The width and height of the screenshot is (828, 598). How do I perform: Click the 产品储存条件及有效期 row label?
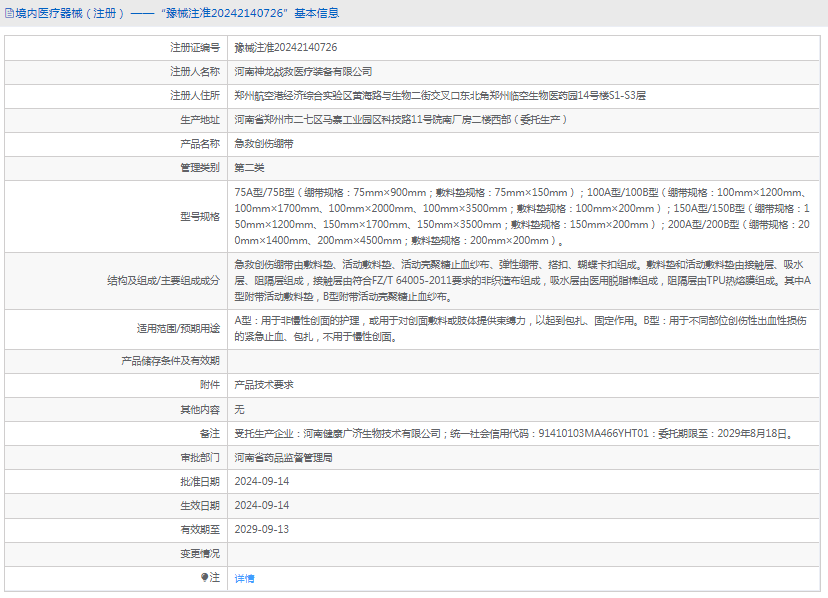pos(170,361)
